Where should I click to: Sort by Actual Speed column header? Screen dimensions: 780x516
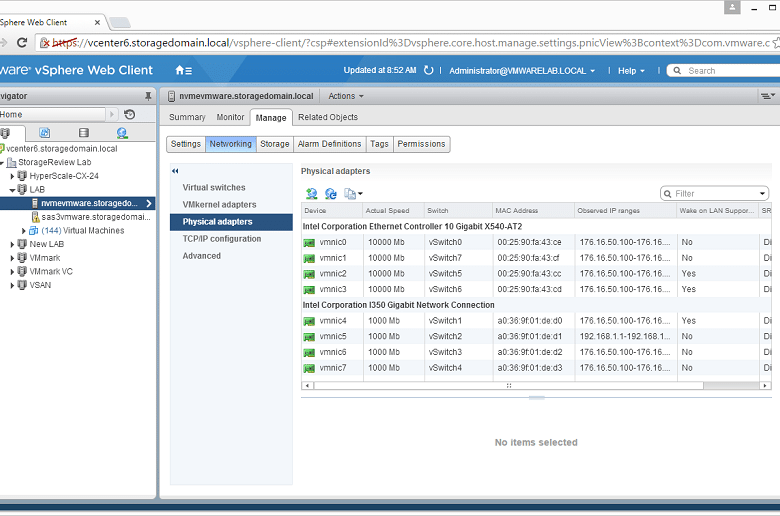tap(393, 210)
